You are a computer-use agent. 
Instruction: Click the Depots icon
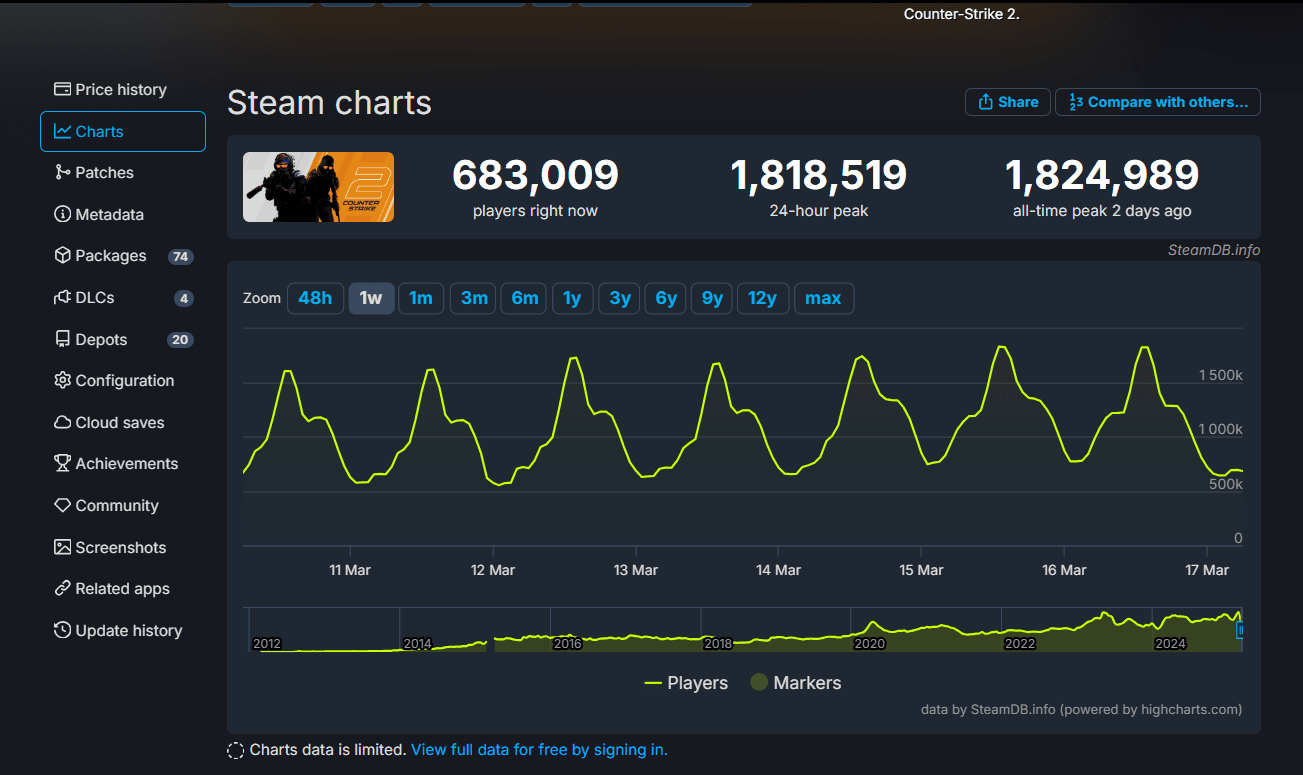pyautogui.click(x=62, y=339)
